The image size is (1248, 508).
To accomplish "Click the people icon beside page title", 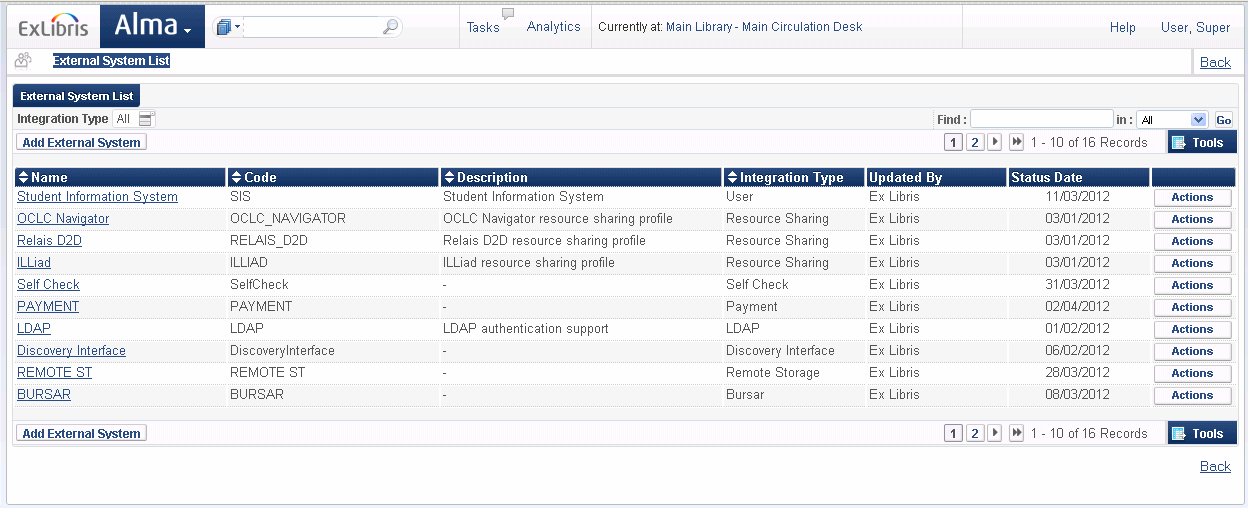I will point(22,60).
